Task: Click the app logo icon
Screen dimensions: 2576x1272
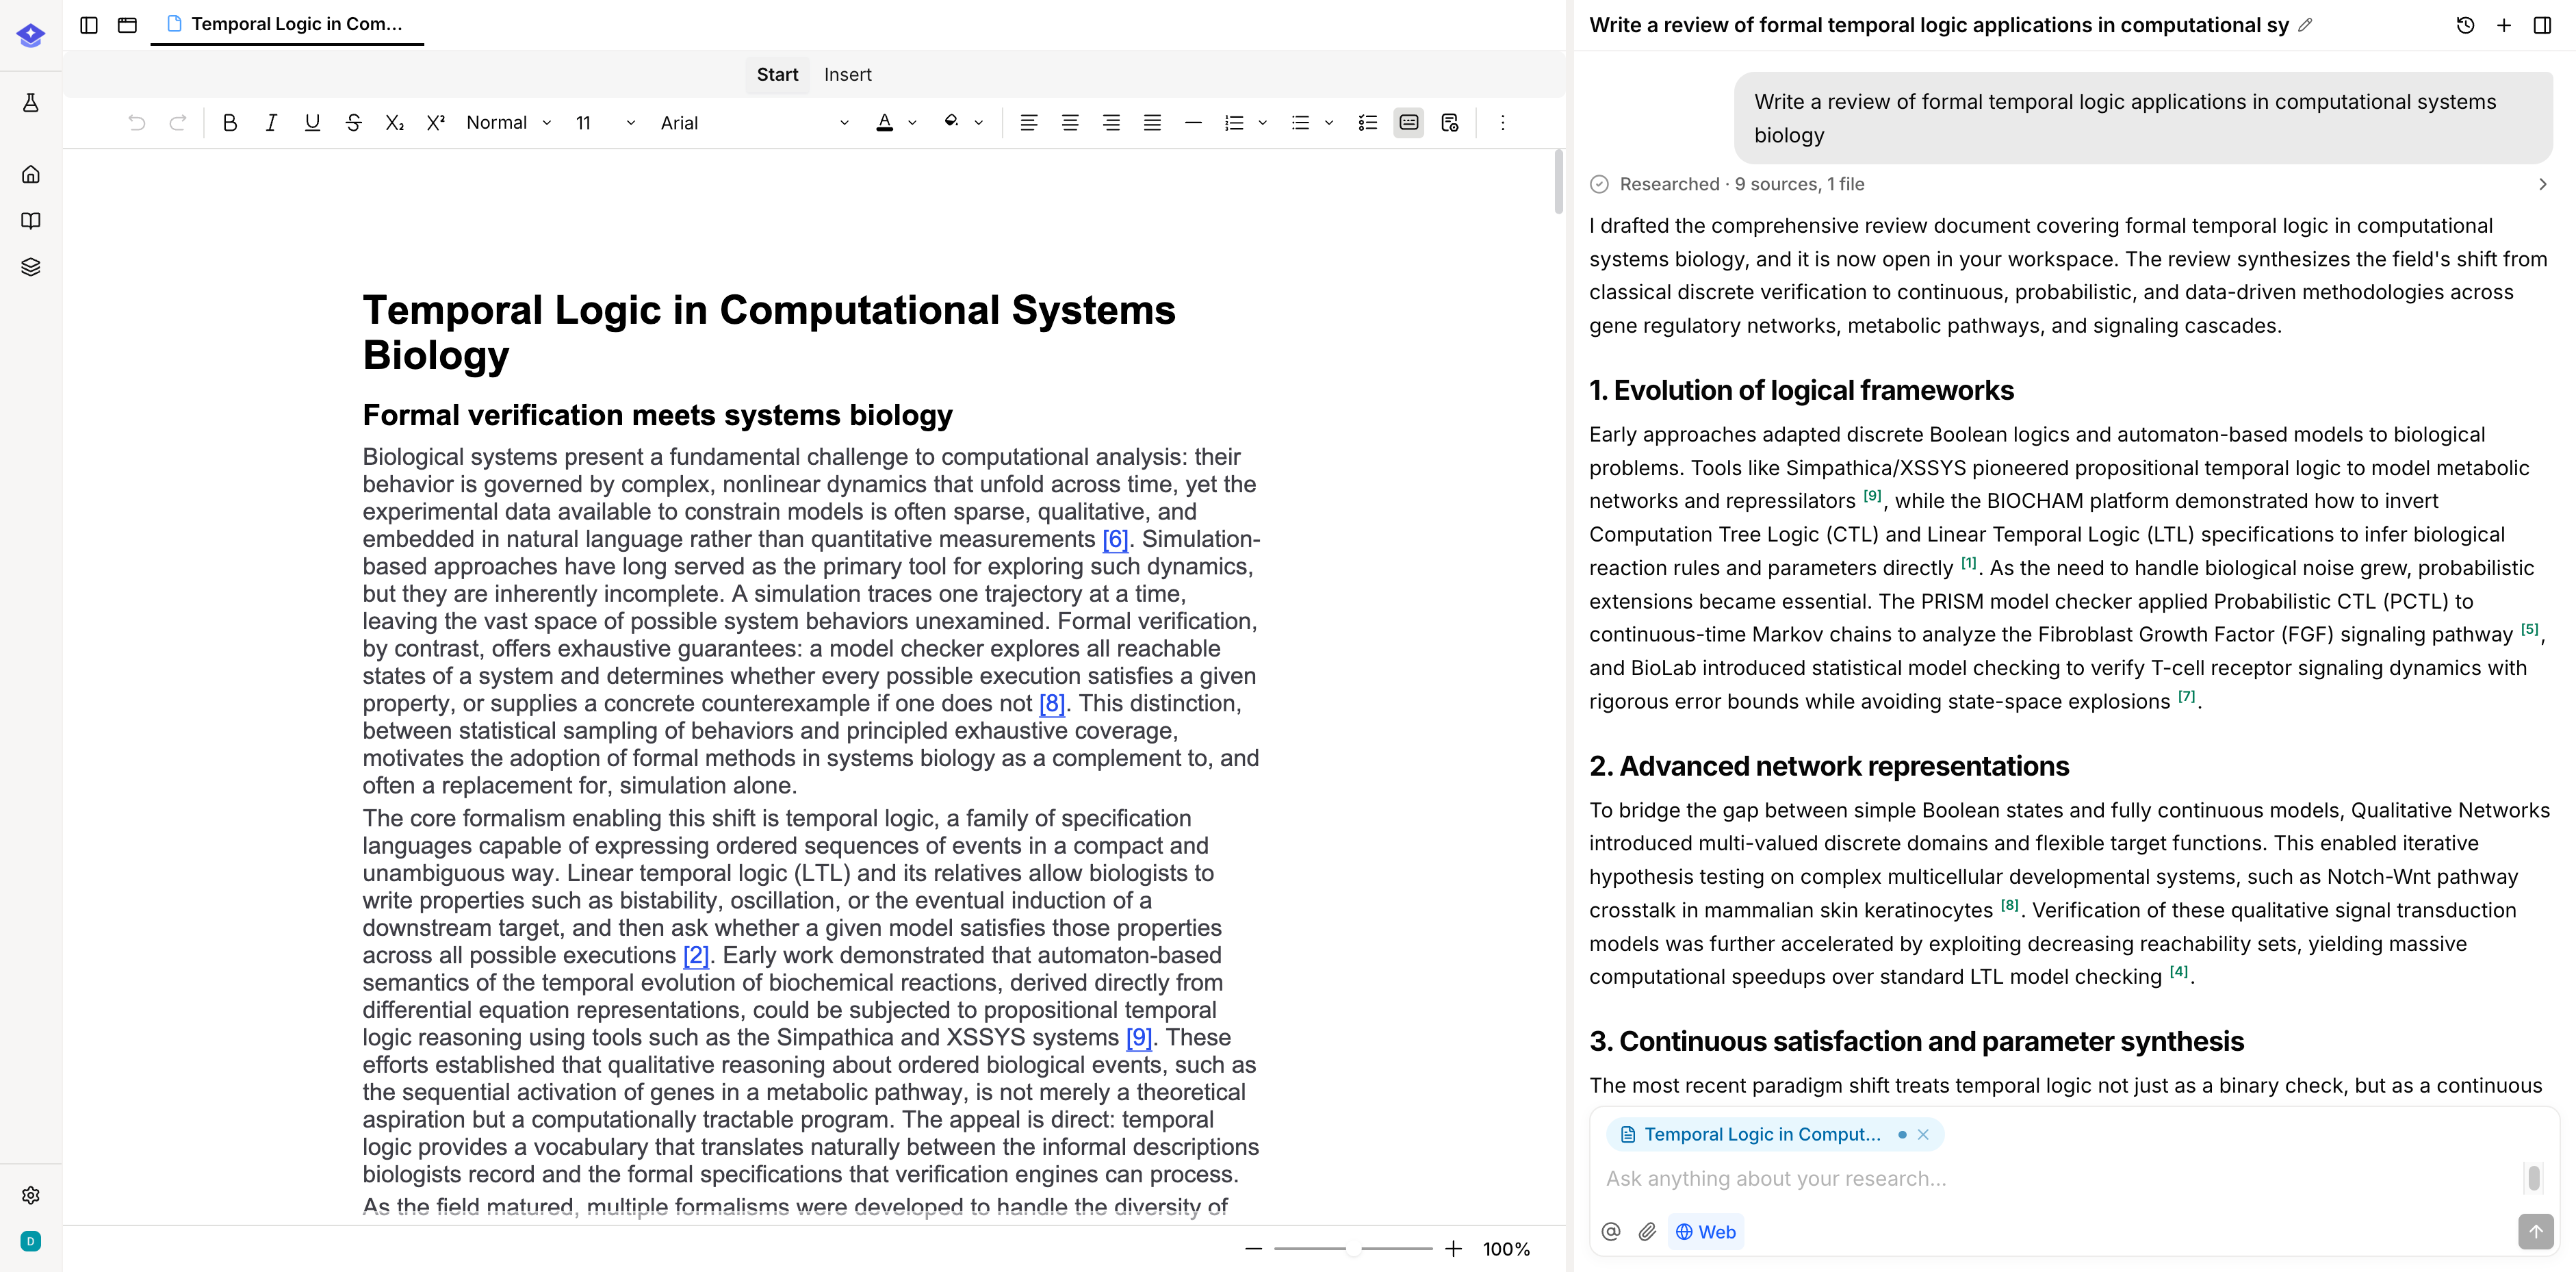Action: (31, 35)
